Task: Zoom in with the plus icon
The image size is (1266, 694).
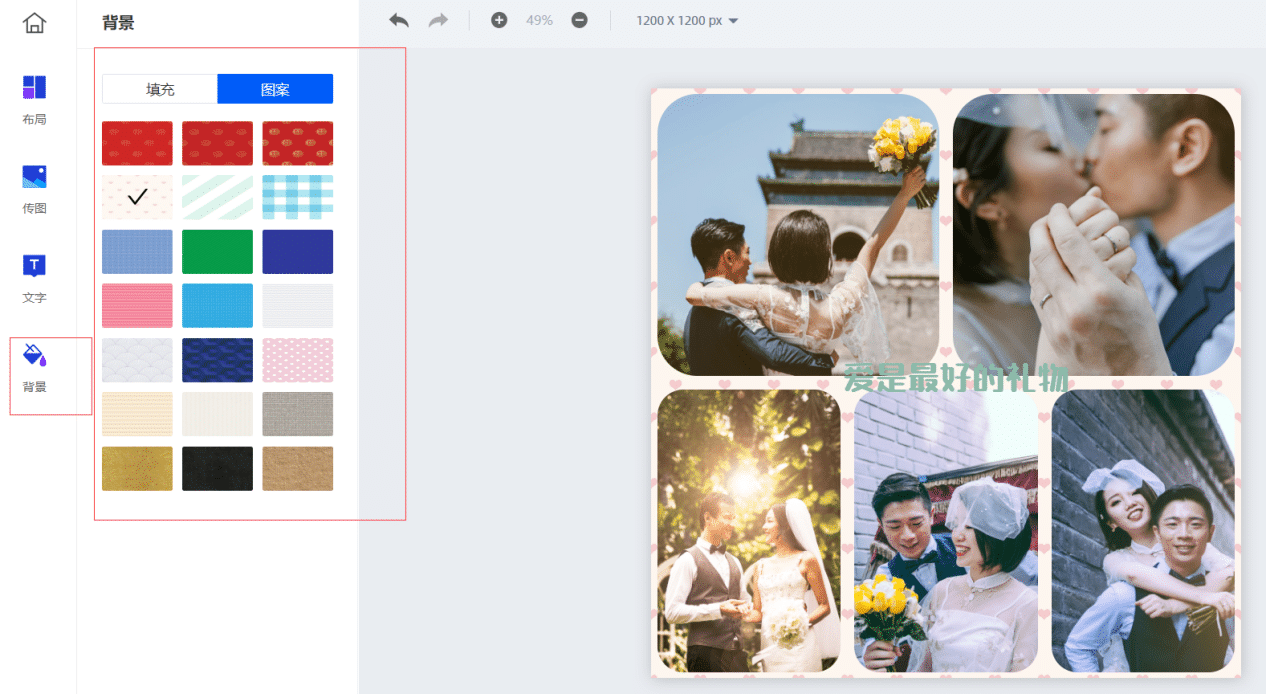Action: coord(499,20)
